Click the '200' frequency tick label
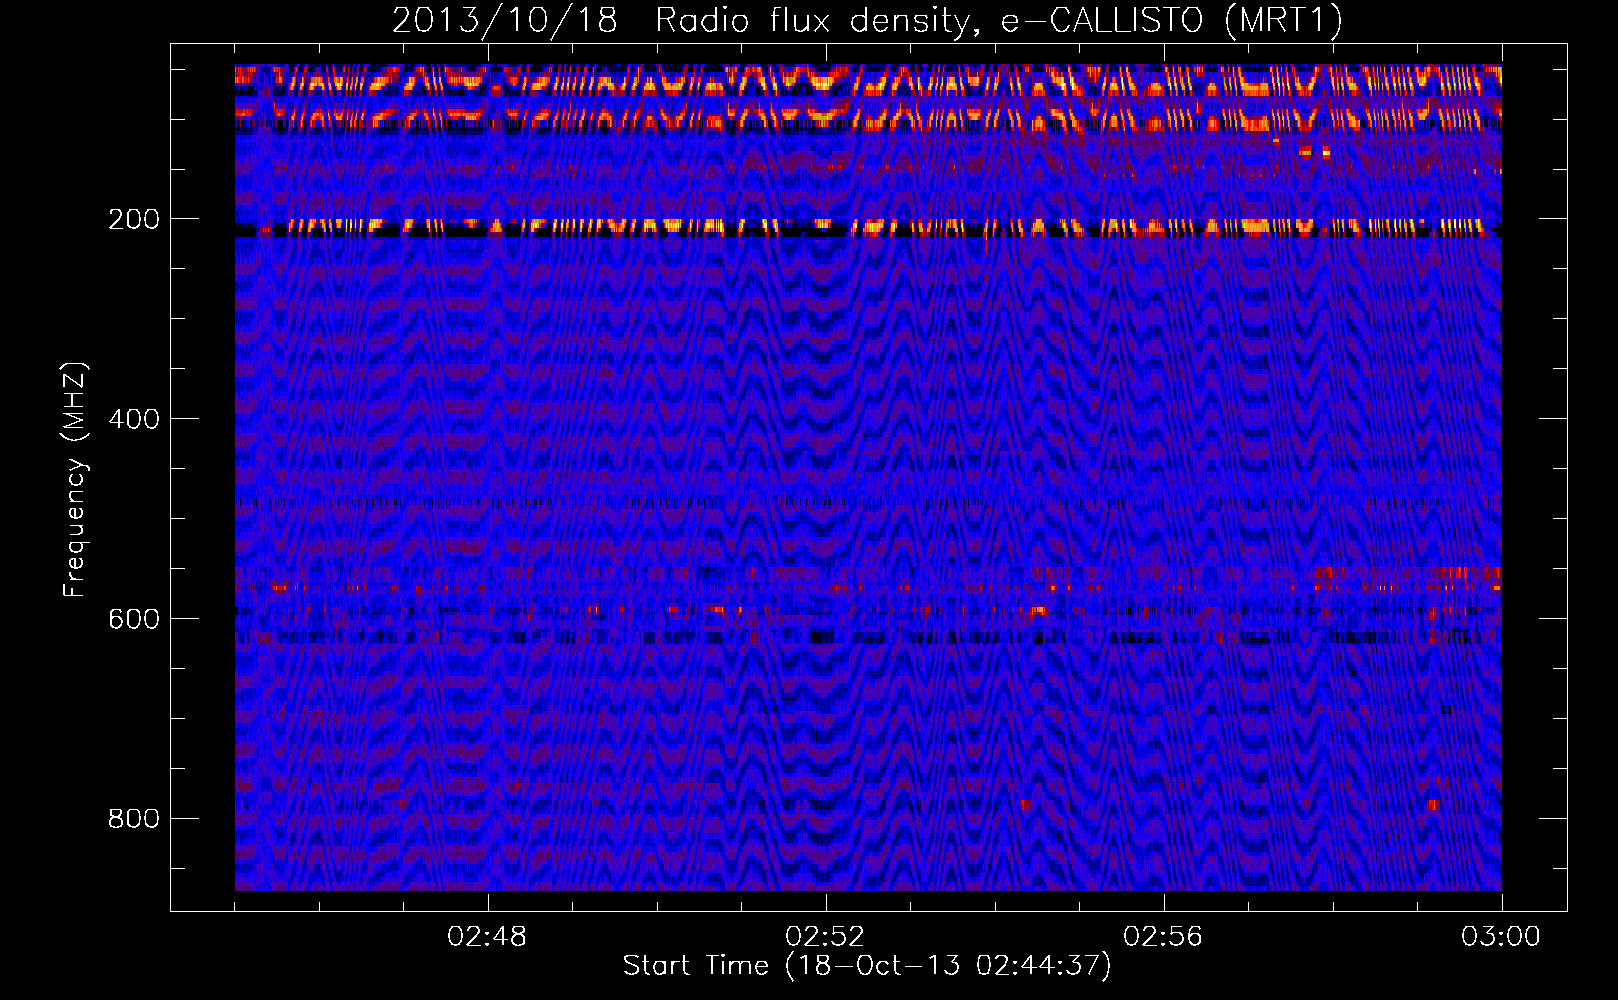This screenshot has height=1000, width=1618. (x=134, y=219)
